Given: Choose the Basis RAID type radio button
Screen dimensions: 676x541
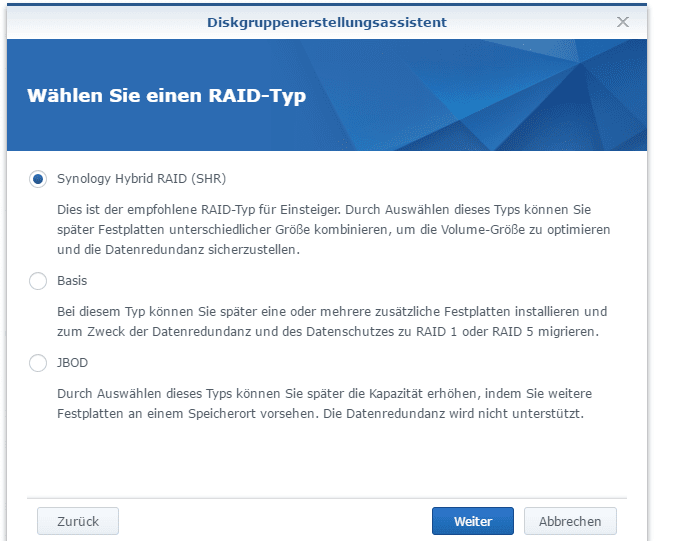Looking at the screenshot, I should (x=38, y=281).
